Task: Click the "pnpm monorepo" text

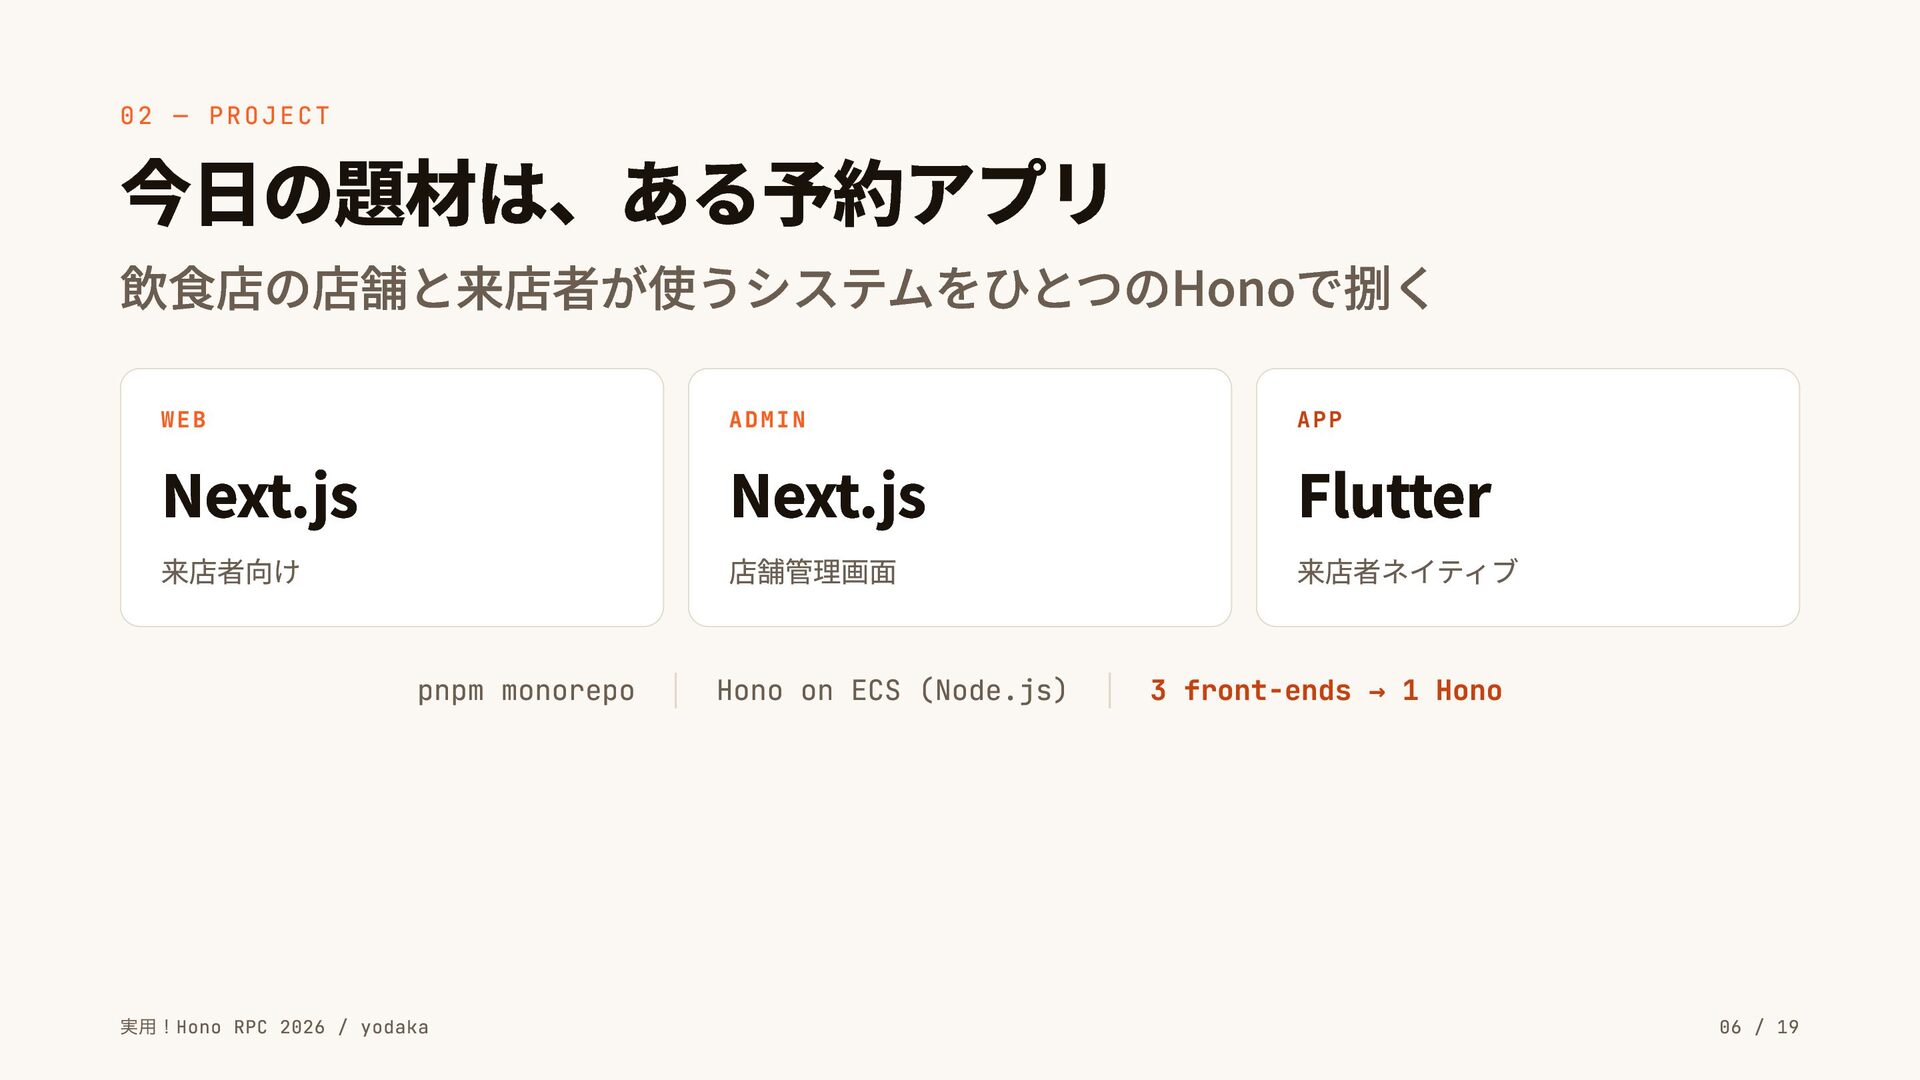Action: point(526,691)
